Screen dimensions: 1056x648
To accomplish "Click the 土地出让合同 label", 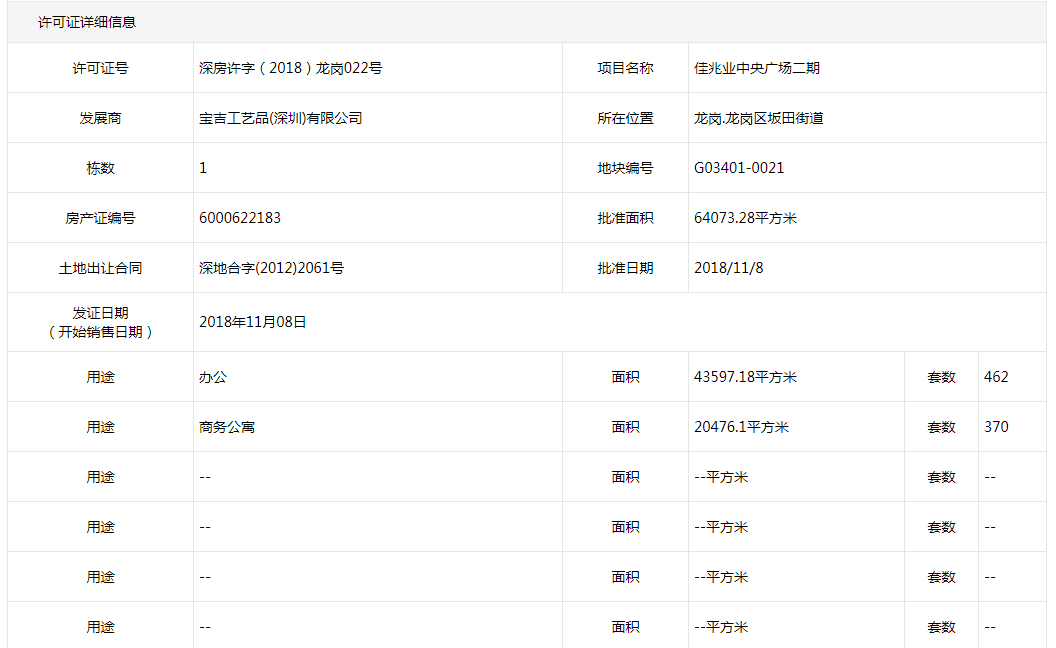I will (x=100, y=268).
